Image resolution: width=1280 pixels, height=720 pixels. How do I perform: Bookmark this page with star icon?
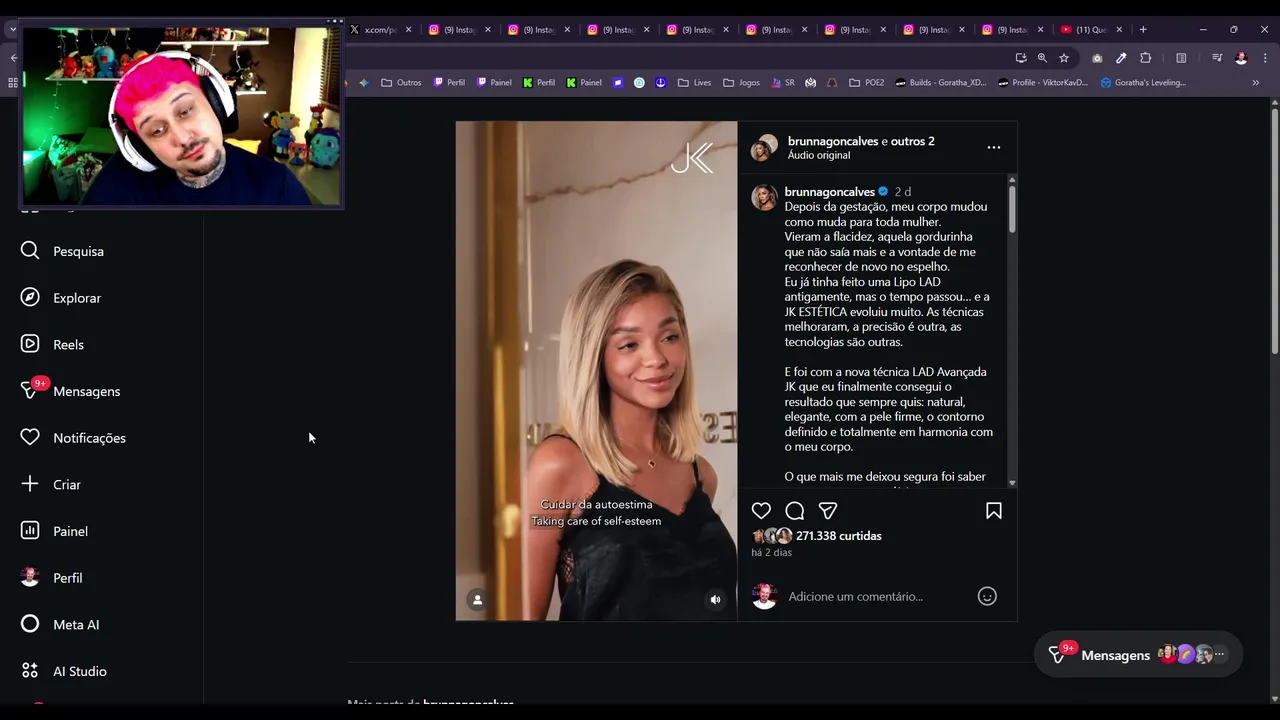(1064, 58)
